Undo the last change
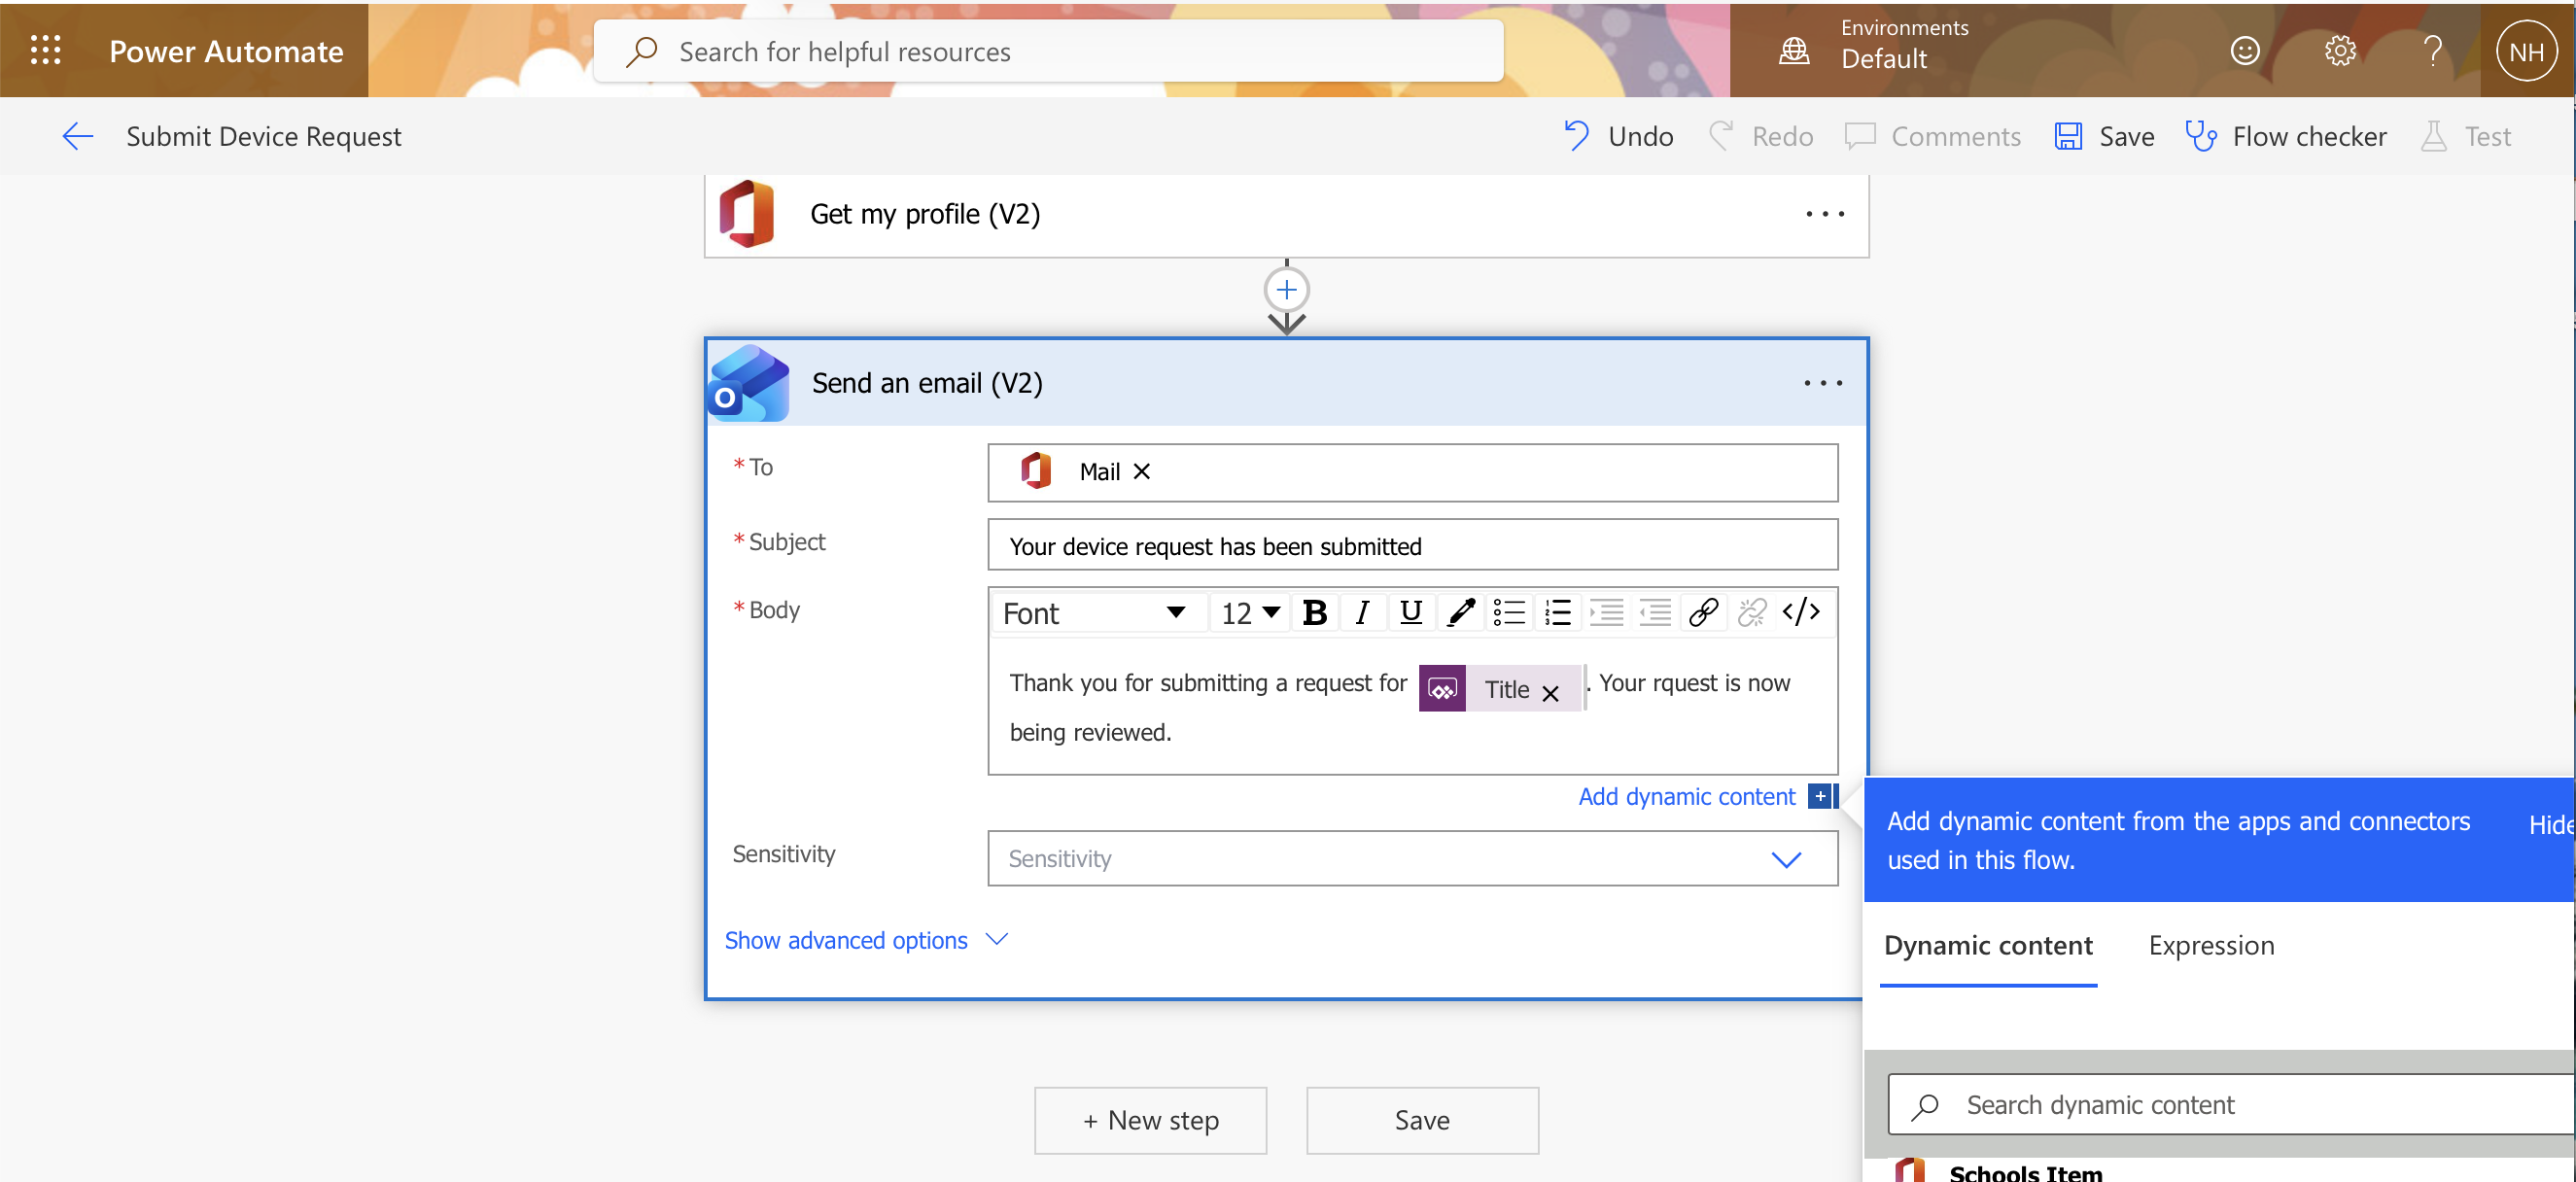The image size is (2576, 1182). click(x=1619, y=136)
